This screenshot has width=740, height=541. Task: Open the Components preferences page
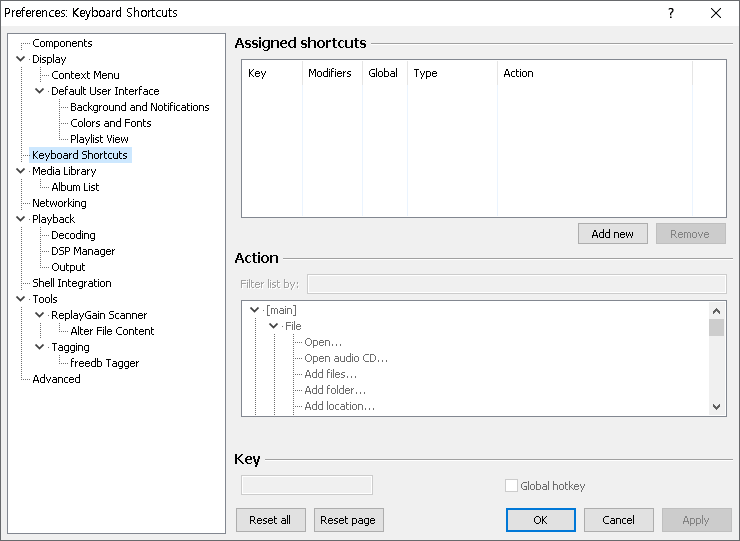click(62, 43)
